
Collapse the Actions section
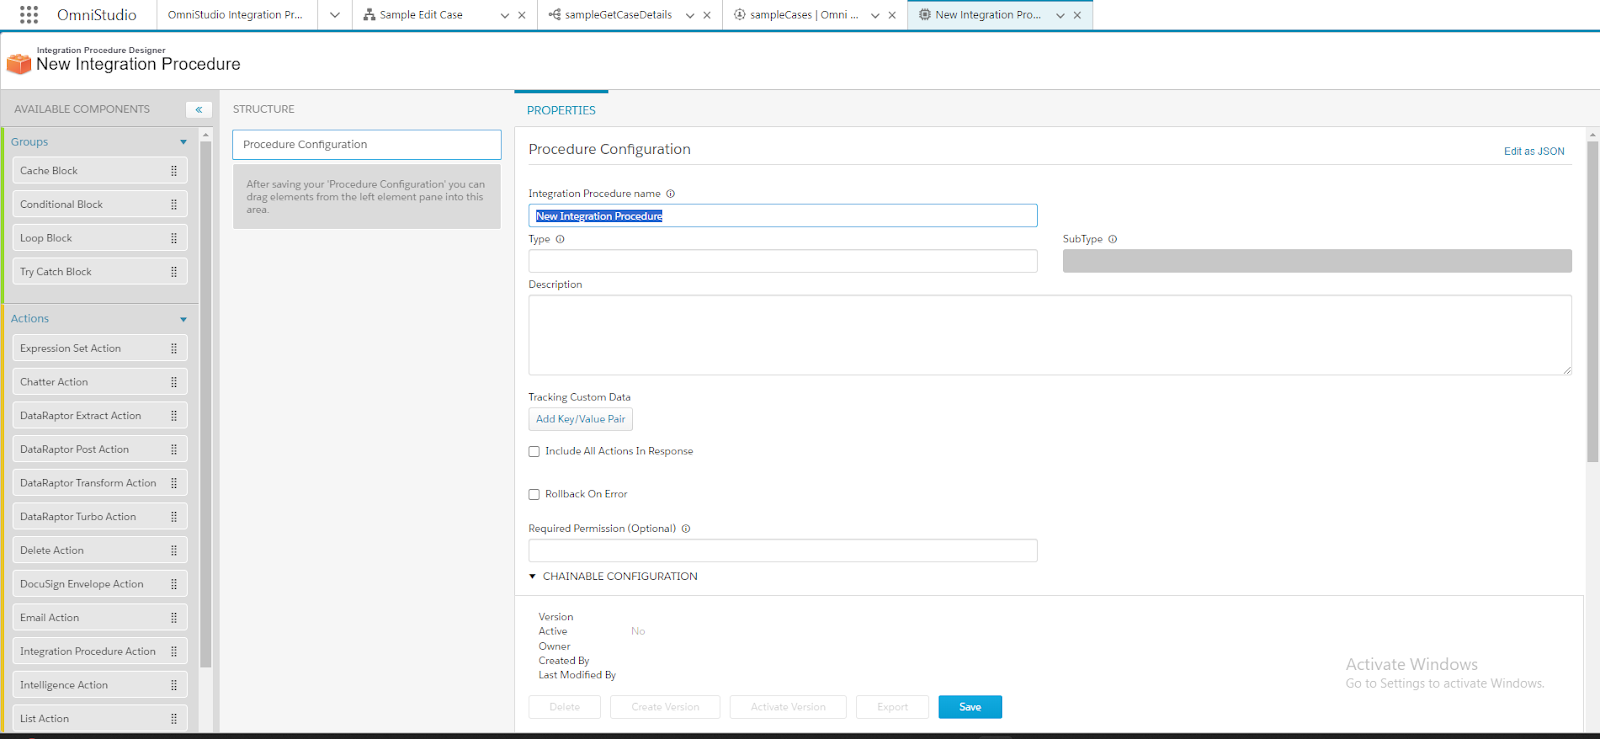(183, 319)
